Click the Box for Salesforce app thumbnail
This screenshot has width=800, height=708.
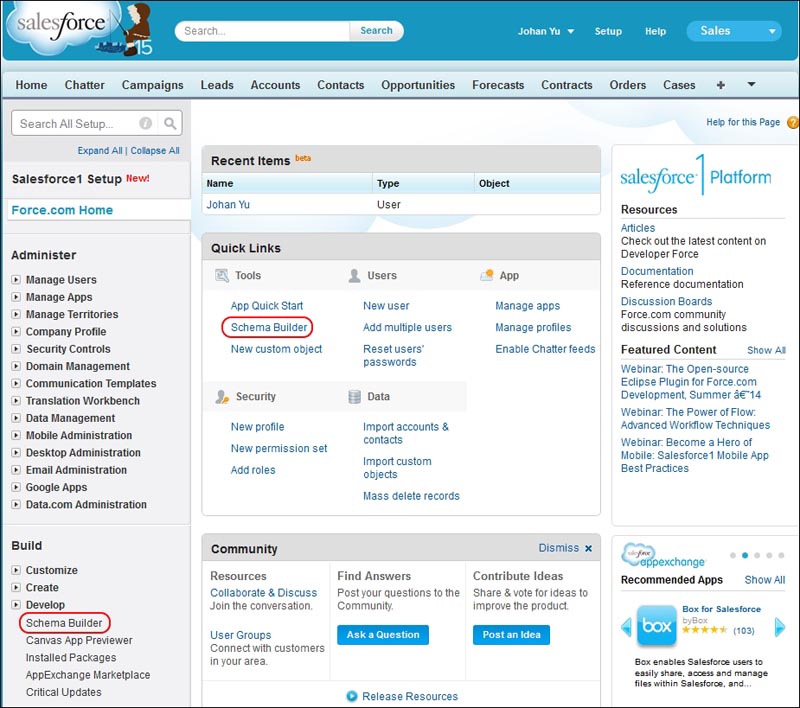click(x=657, y=625)
